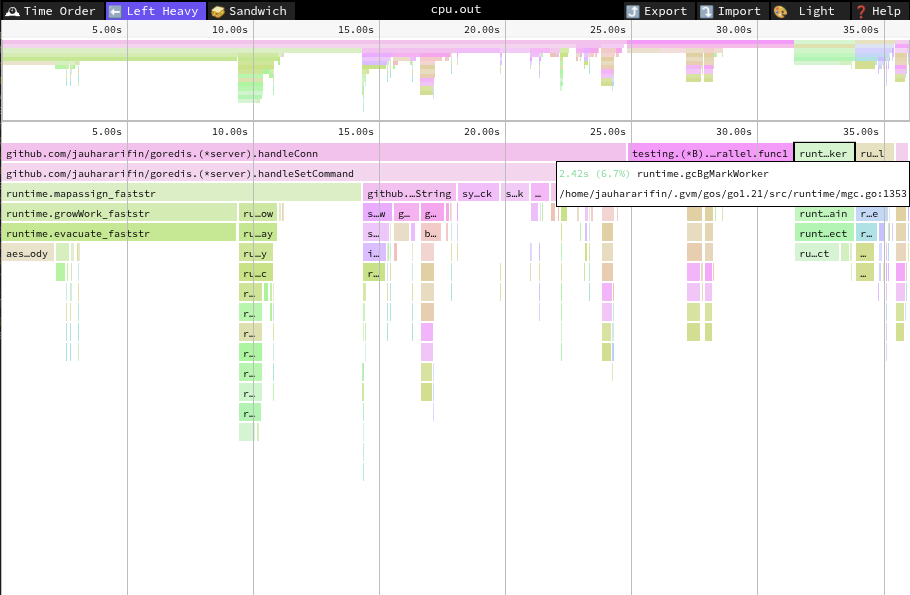The width and height of the screenshot is (910, 595).
Task: Toggle the Light color theme
Action: (806, 11)
